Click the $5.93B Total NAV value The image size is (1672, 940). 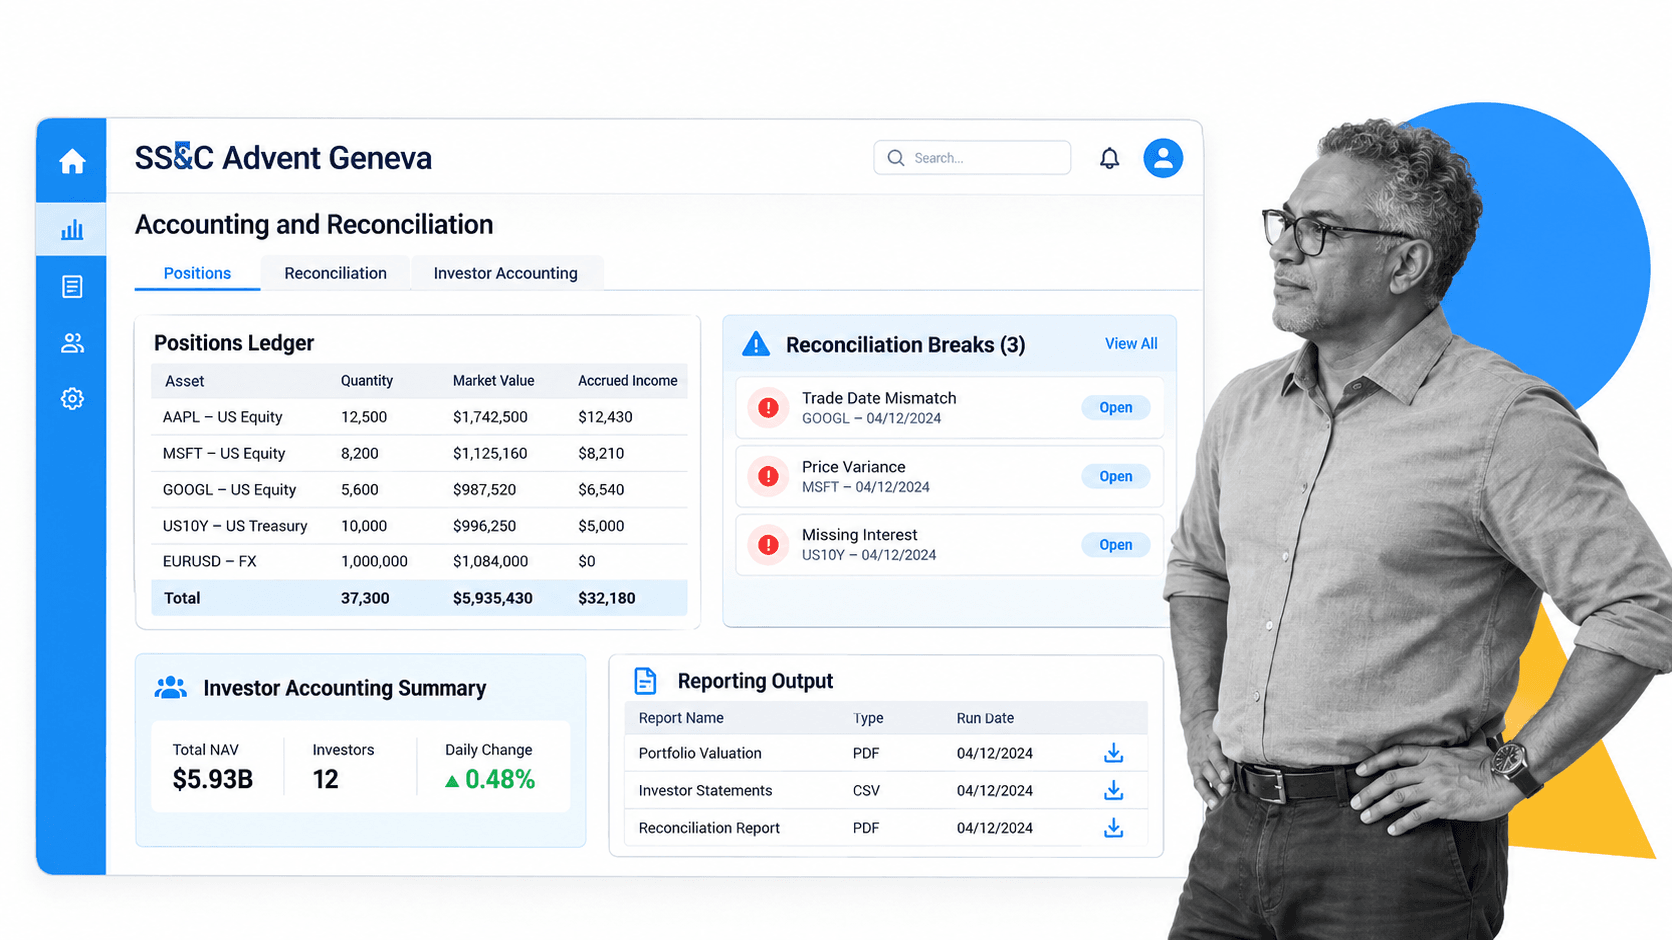pyautogui.click(x=212, y=779)
